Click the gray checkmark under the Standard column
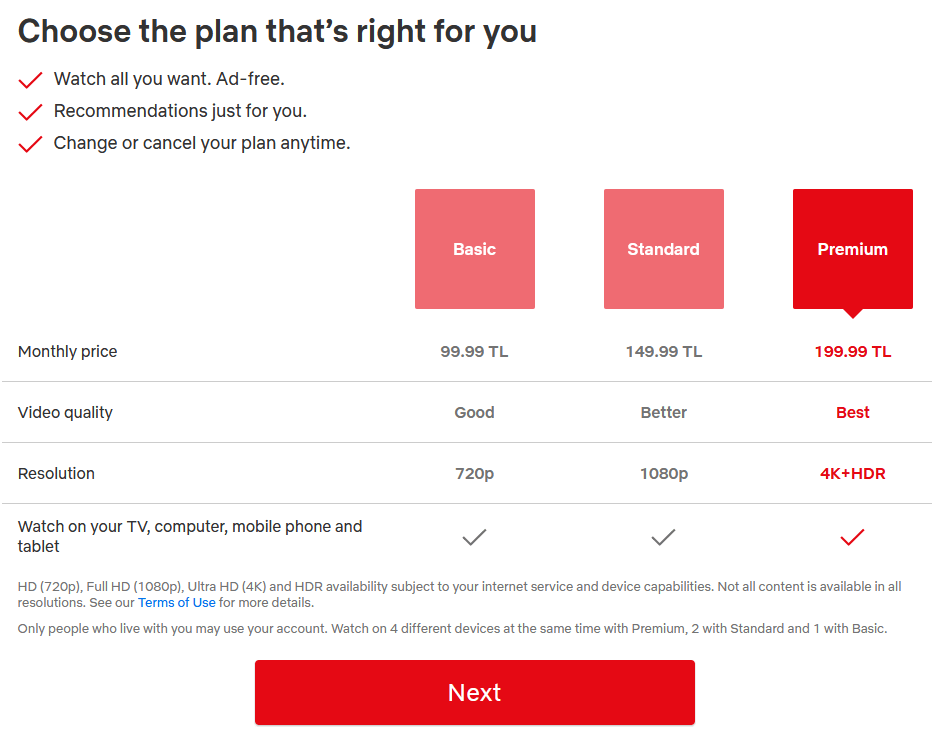 [x=663, y=536]
